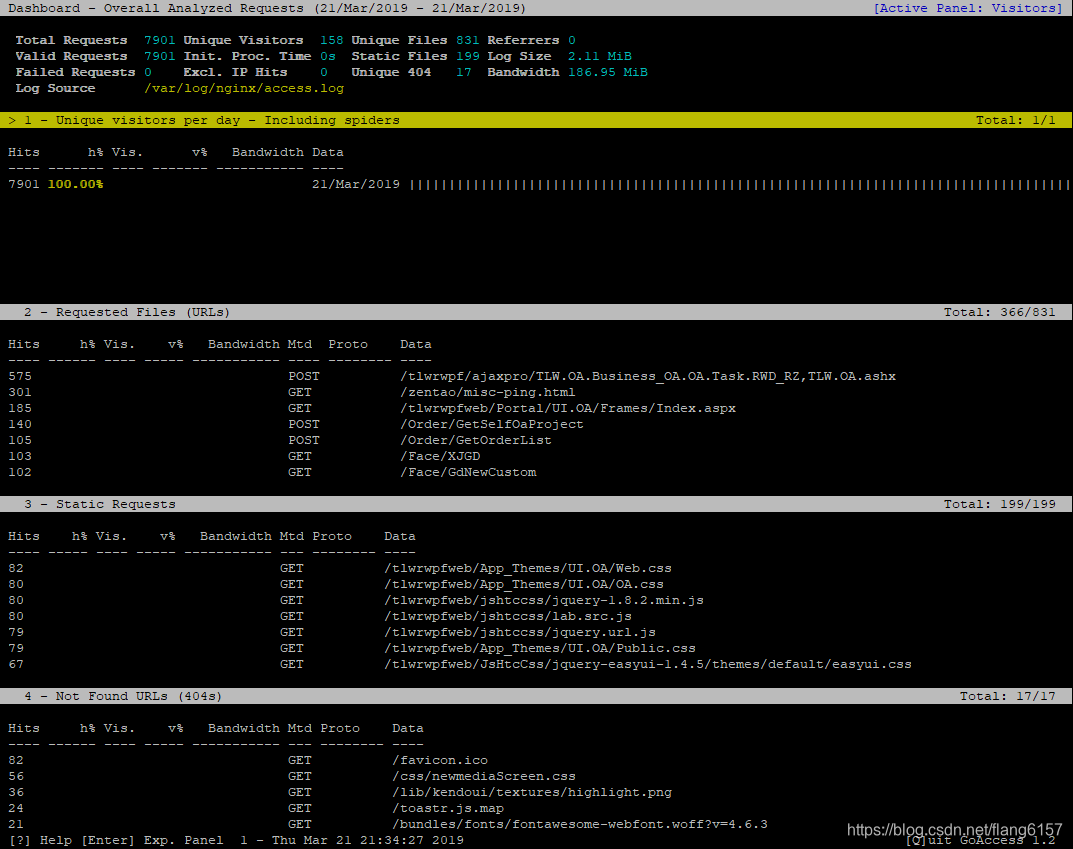Select the /toastr.js.map row

[256, 809]
